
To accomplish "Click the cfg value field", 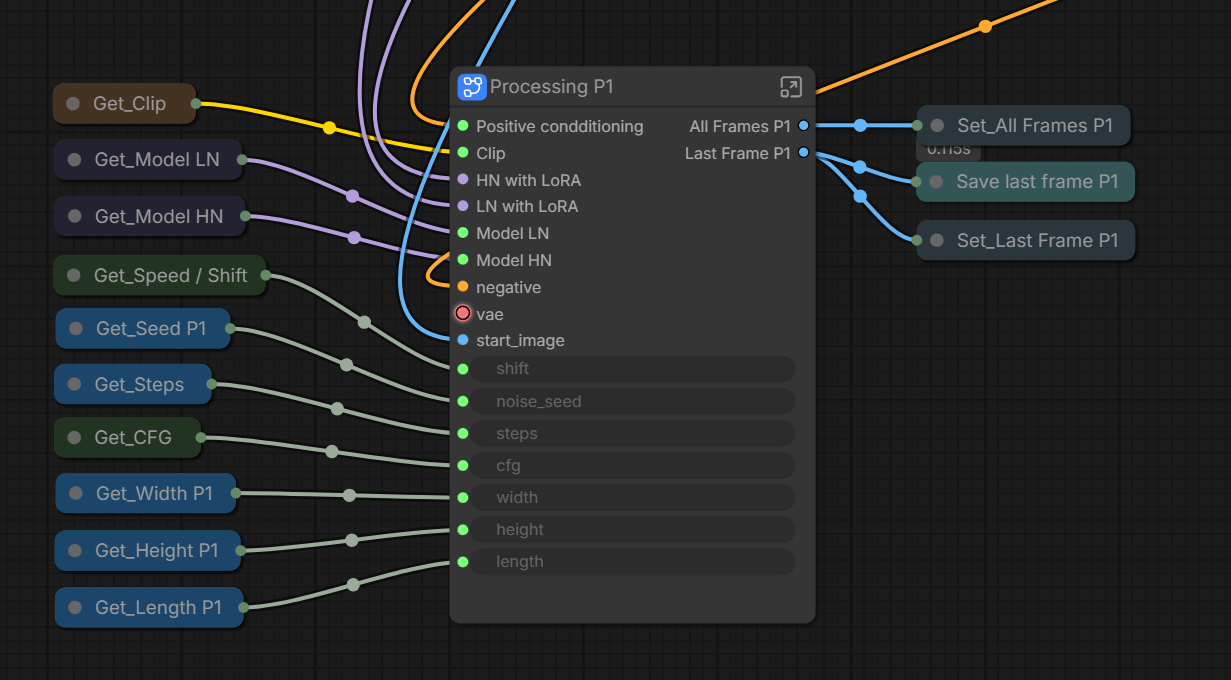I will [634, 465].
